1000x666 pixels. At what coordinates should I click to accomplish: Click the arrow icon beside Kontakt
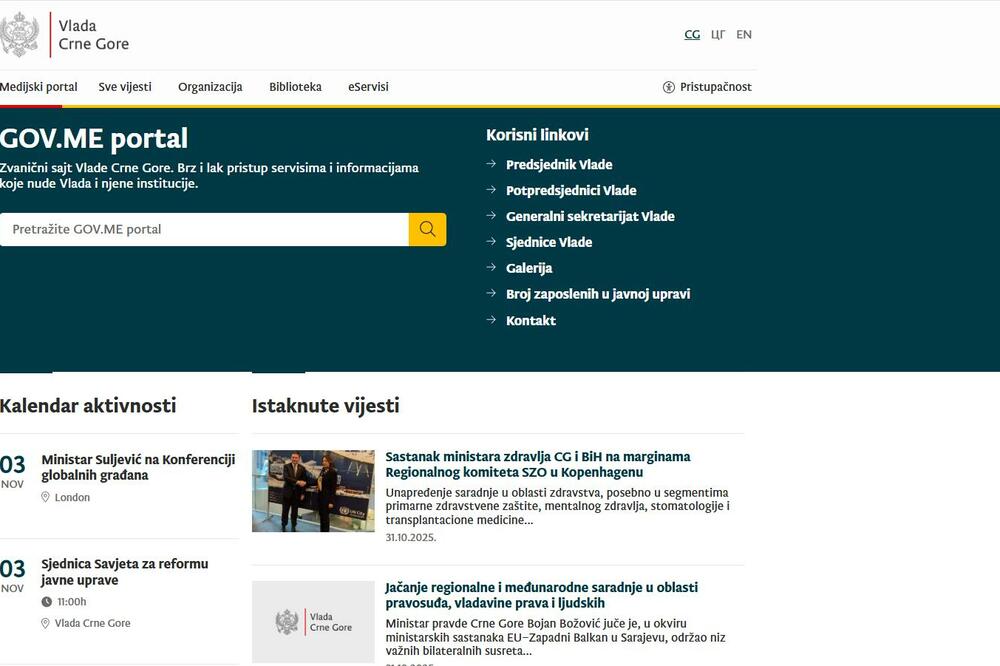tap(491, 320)
